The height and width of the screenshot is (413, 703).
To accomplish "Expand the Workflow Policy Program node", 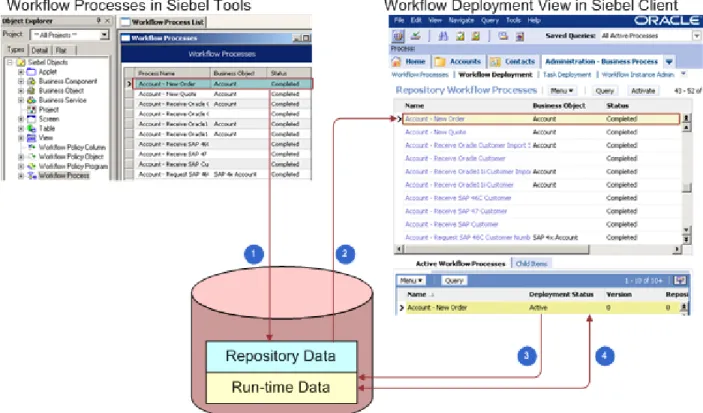I will (x=21, y=166).
